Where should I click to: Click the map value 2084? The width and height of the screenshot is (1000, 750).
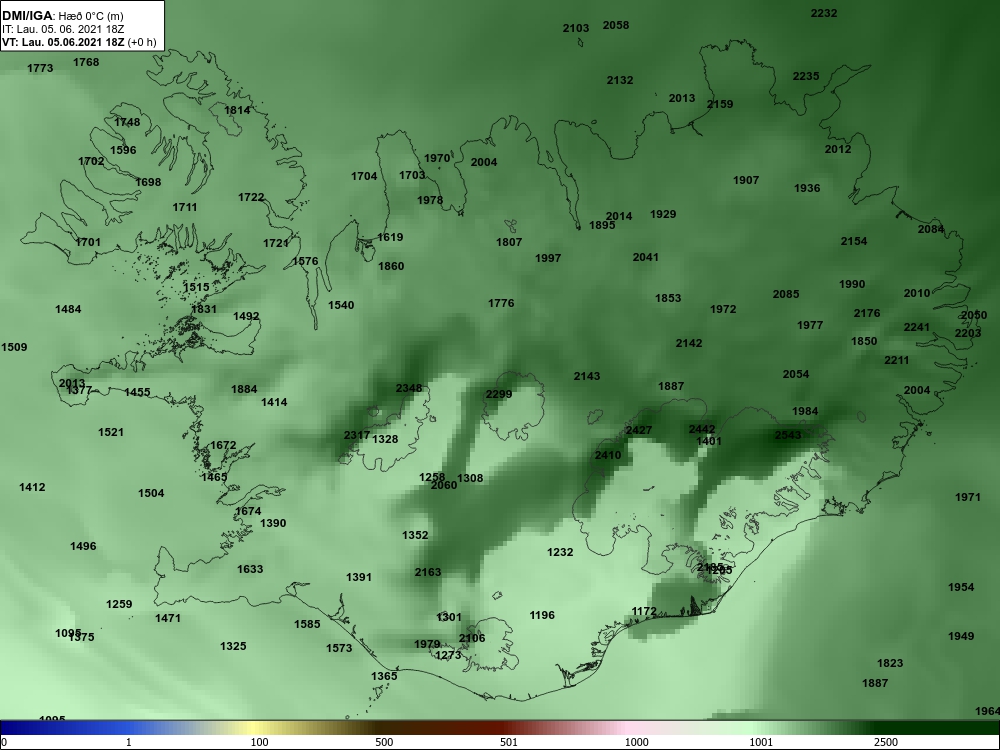(x=931, y=230)
